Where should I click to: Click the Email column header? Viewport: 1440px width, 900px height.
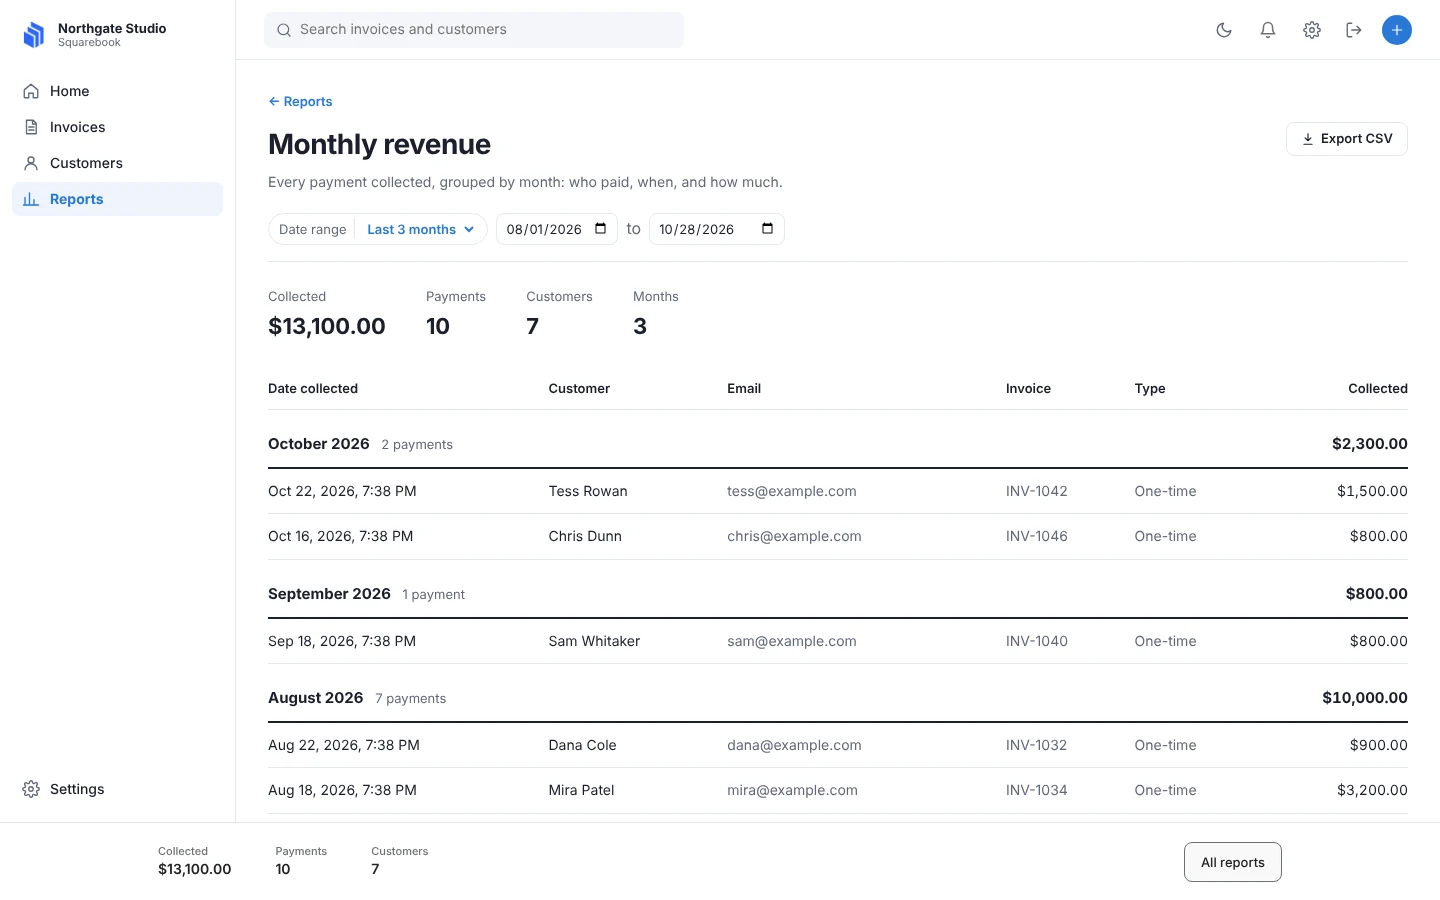coord(744,388)
